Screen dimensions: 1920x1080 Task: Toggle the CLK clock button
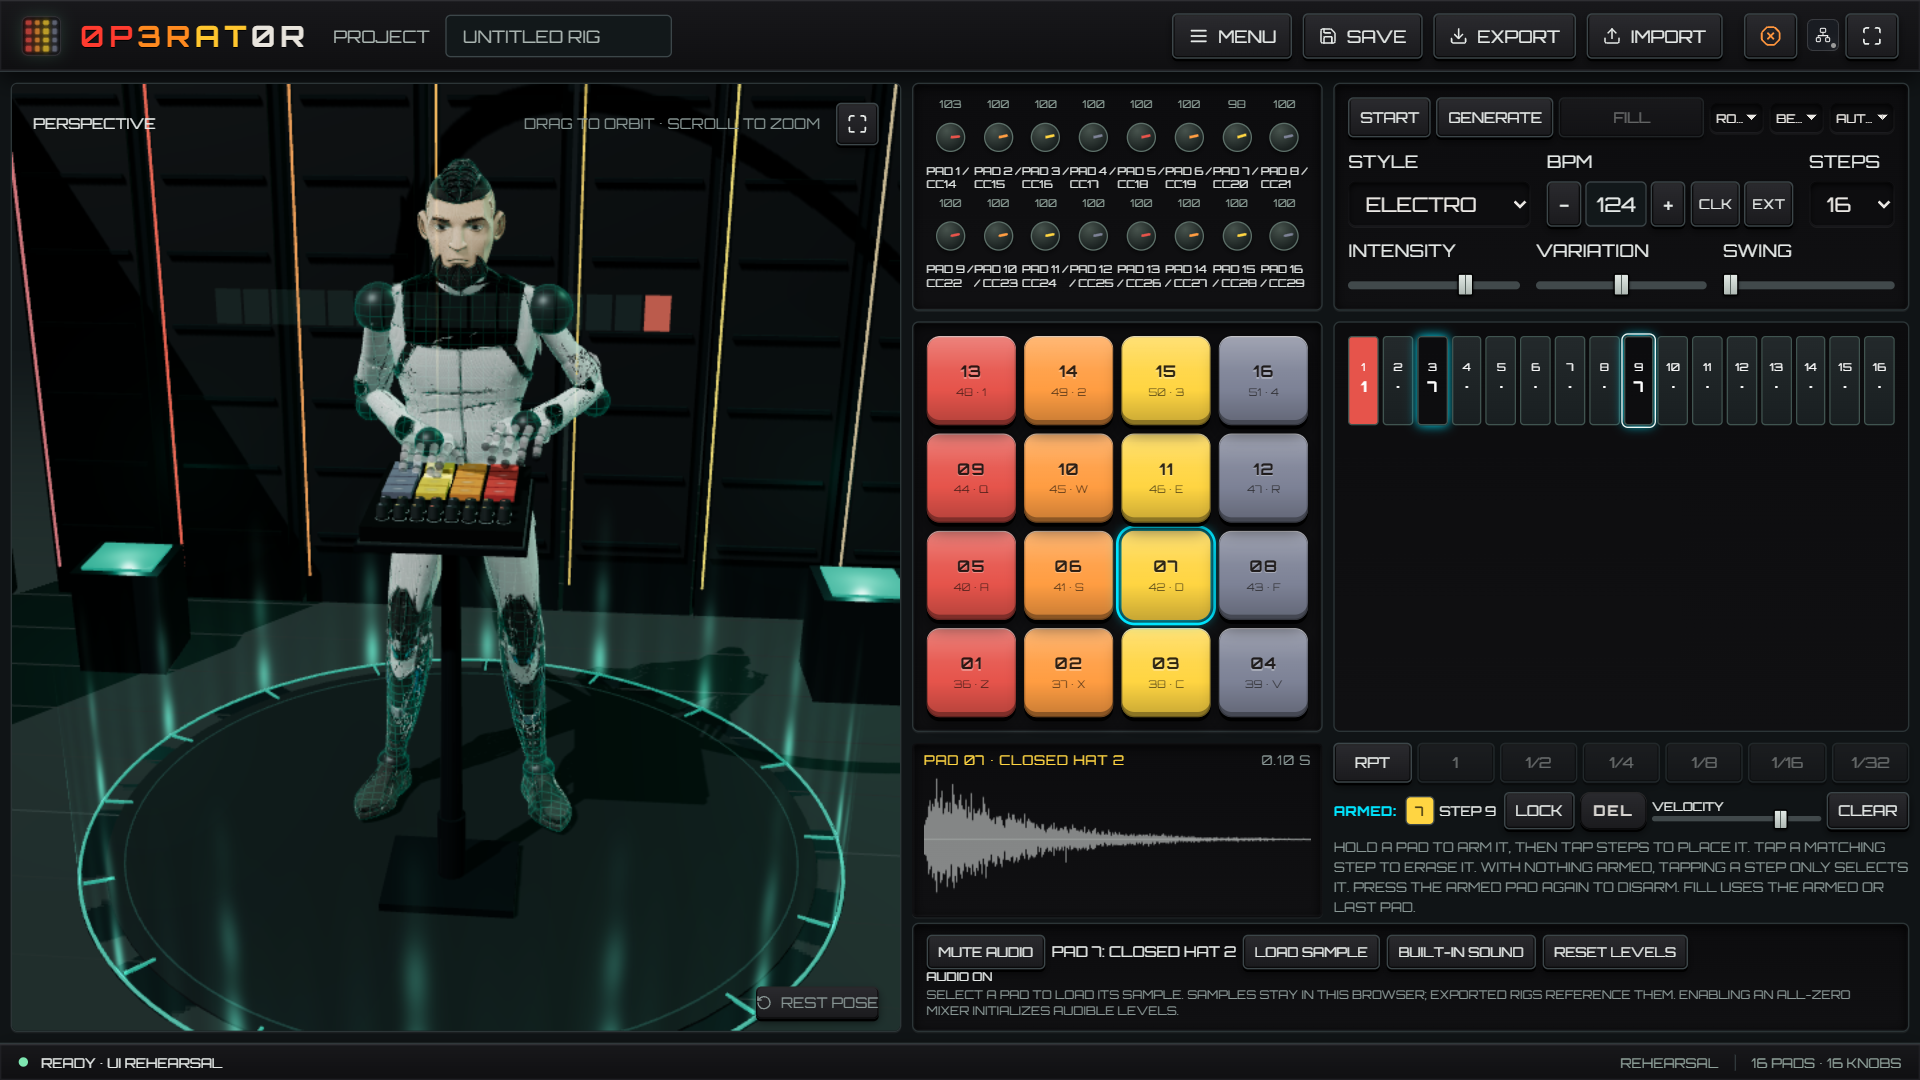[x=1715, y=204]
